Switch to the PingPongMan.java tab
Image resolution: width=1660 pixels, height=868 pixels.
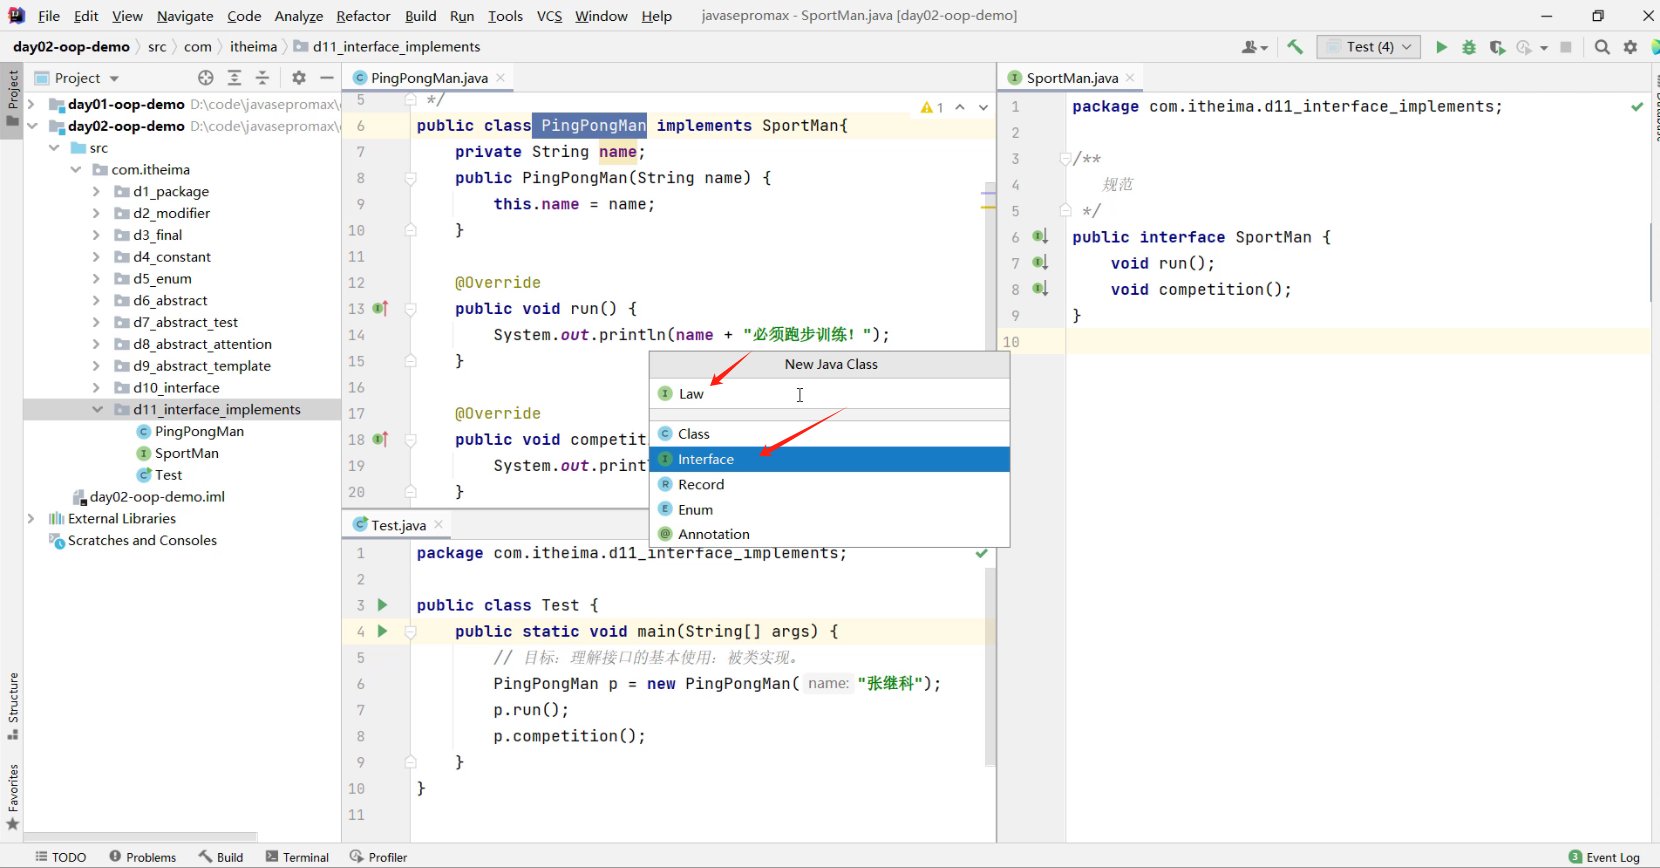tap(428, 78)
